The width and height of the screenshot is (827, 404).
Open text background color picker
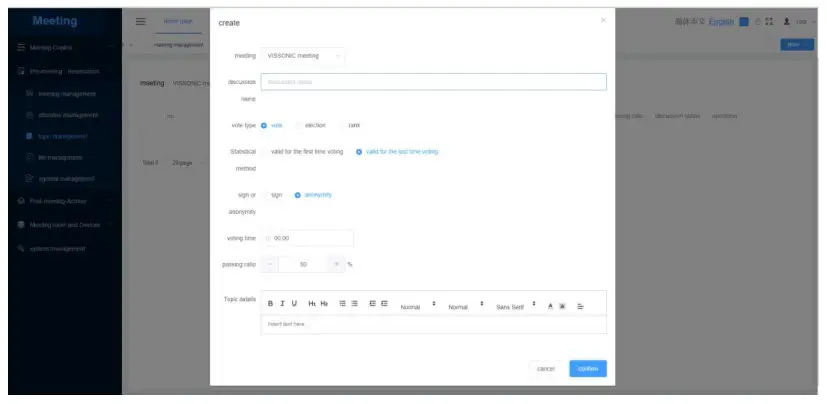[562, 306]
